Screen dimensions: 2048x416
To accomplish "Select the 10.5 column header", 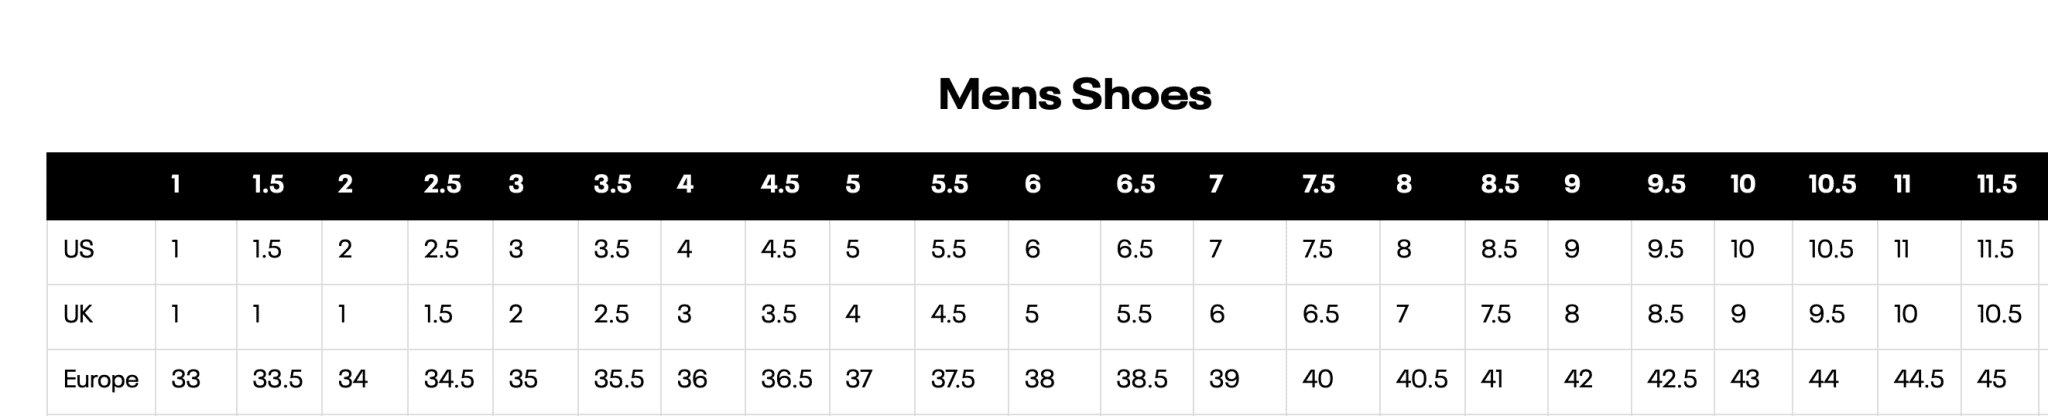I will tap(1835, 184).
